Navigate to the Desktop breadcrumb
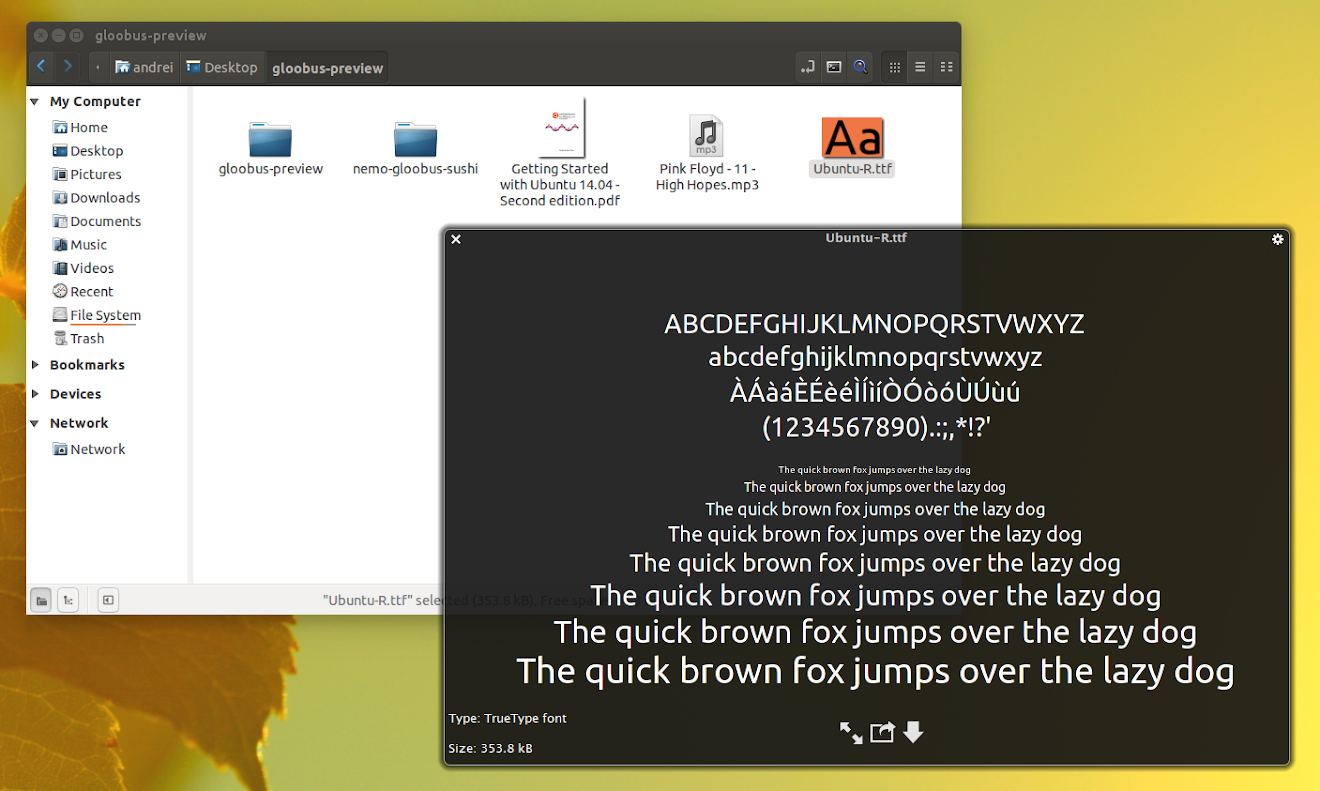Image resolution: width=1320 pixels, height=791 pixels. coord(222,68)
